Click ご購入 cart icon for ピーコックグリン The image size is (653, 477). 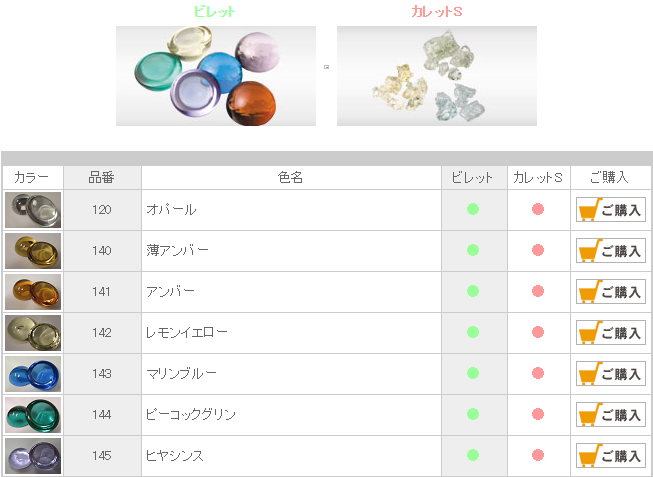pyautogui.click(x=611, y=415)
